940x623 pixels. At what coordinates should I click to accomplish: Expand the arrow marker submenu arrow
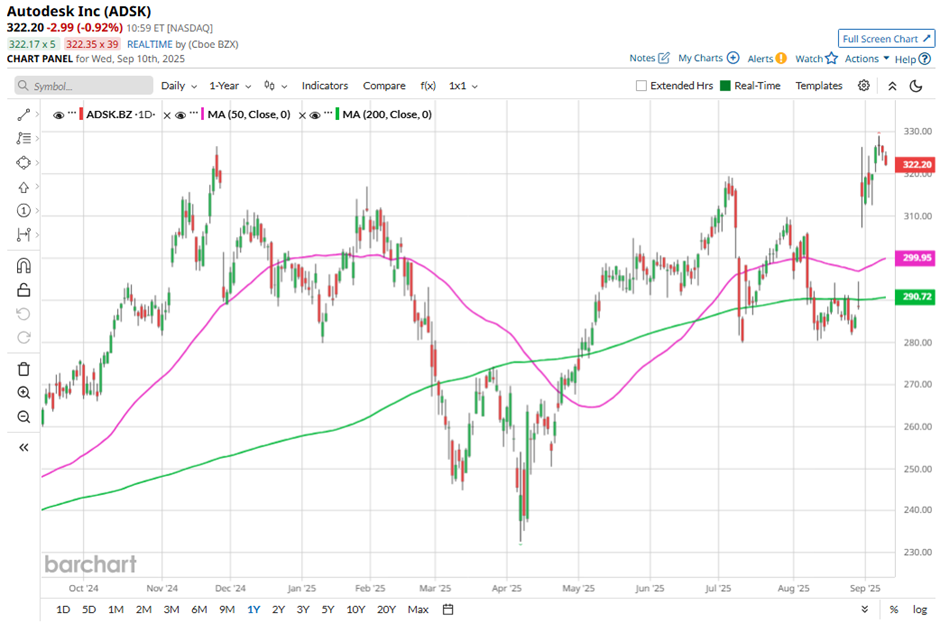coord(37,186)
